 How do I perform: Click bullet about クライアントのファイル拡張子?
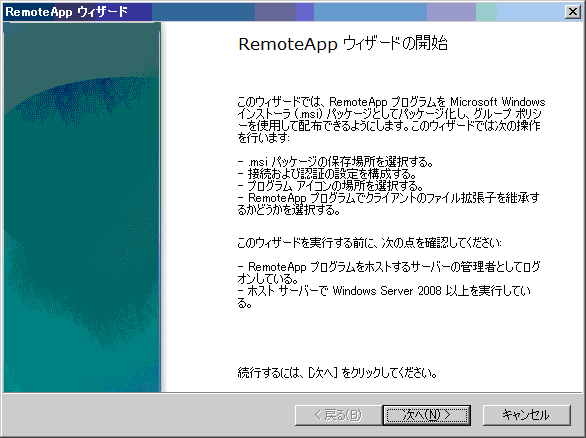point(388,204)
